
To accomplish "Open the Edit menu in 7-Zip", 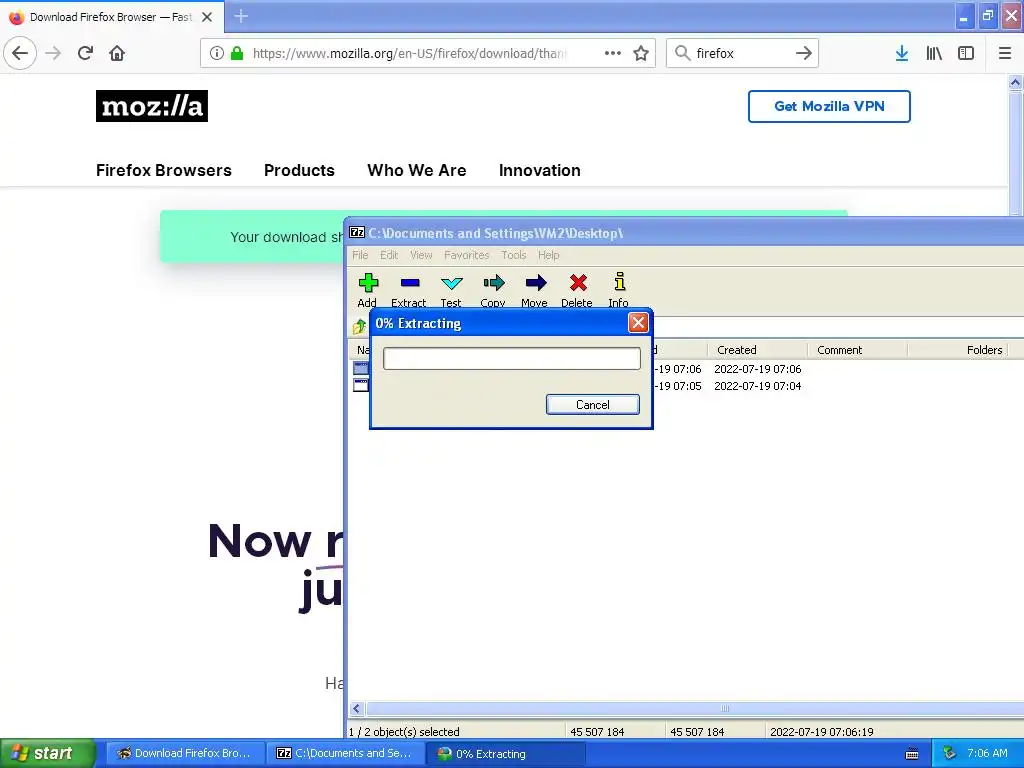I will point(389,255).
